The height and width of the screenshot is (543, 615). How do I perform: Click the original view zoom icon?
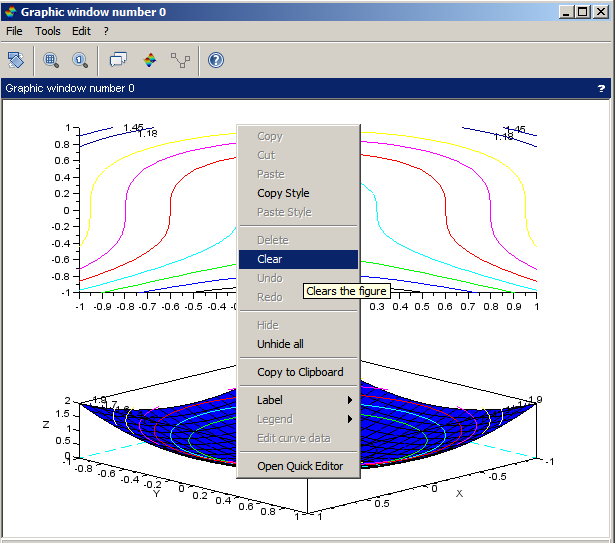click(x=80, y=60)
